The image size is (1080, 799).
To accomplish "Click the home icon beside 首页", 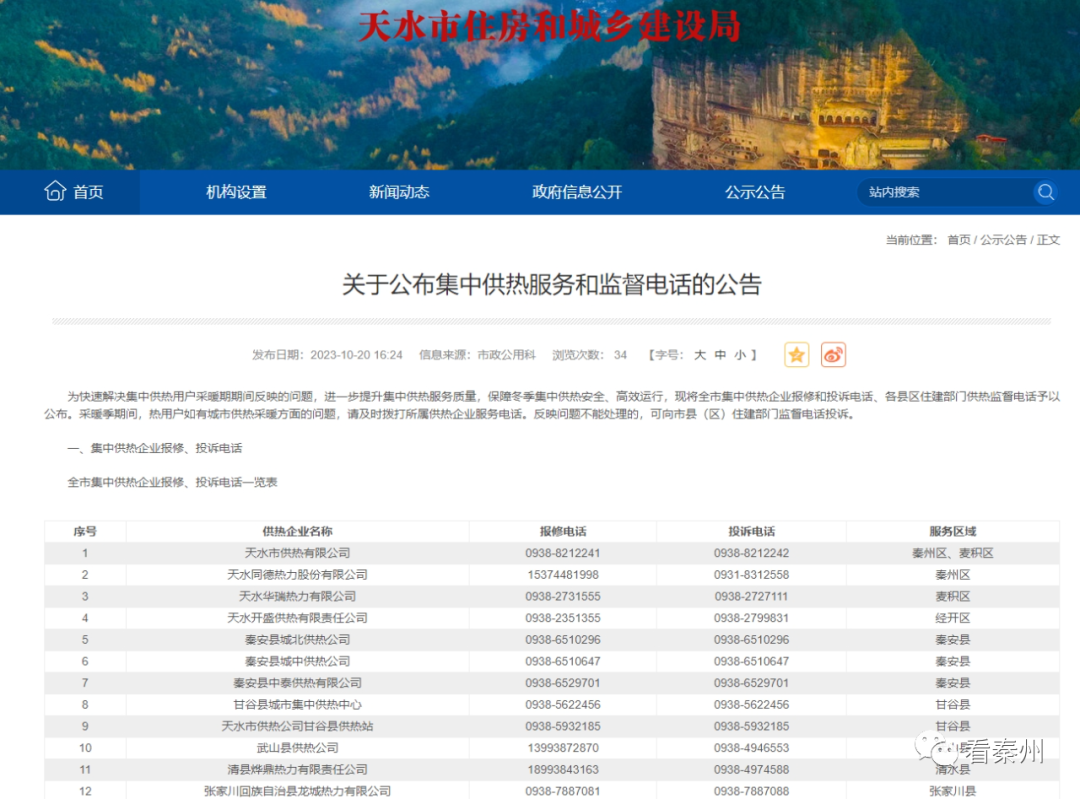I will click(56, 192).
